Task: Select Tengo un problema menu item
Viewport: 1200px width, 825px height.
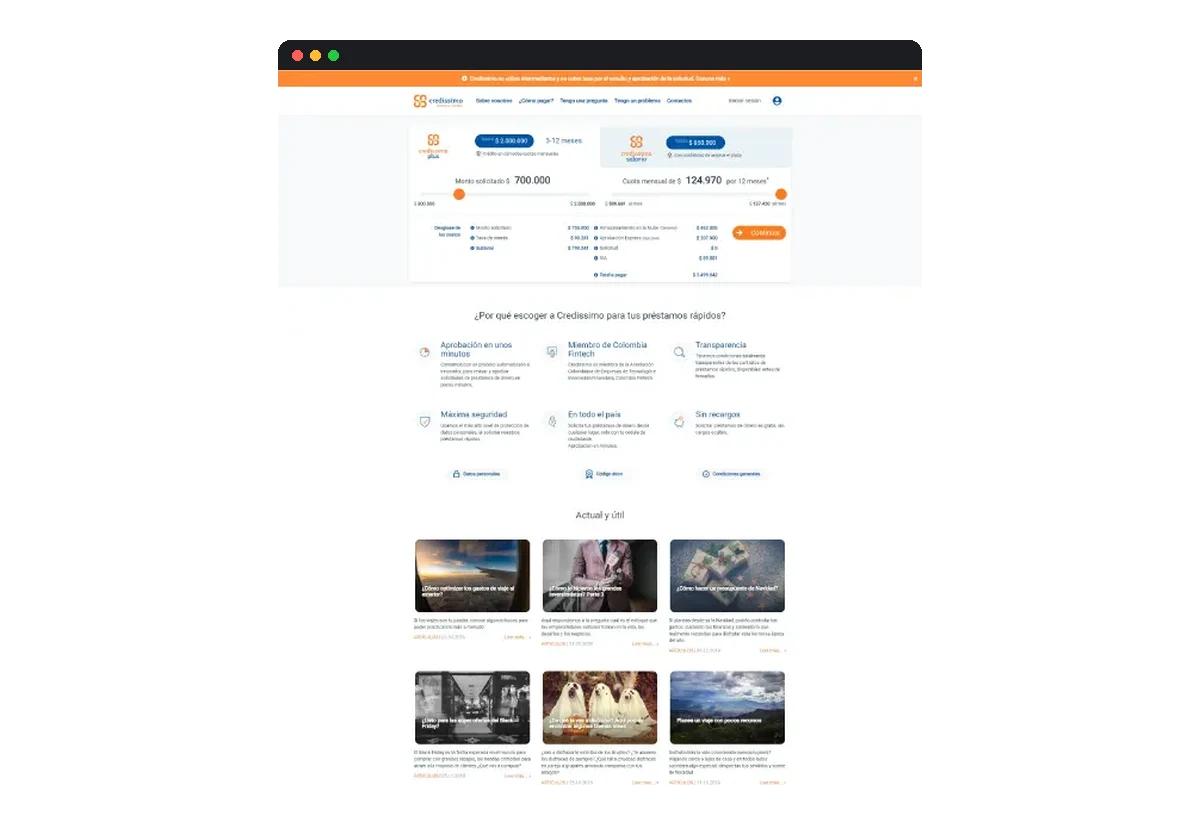Action: 637,101
